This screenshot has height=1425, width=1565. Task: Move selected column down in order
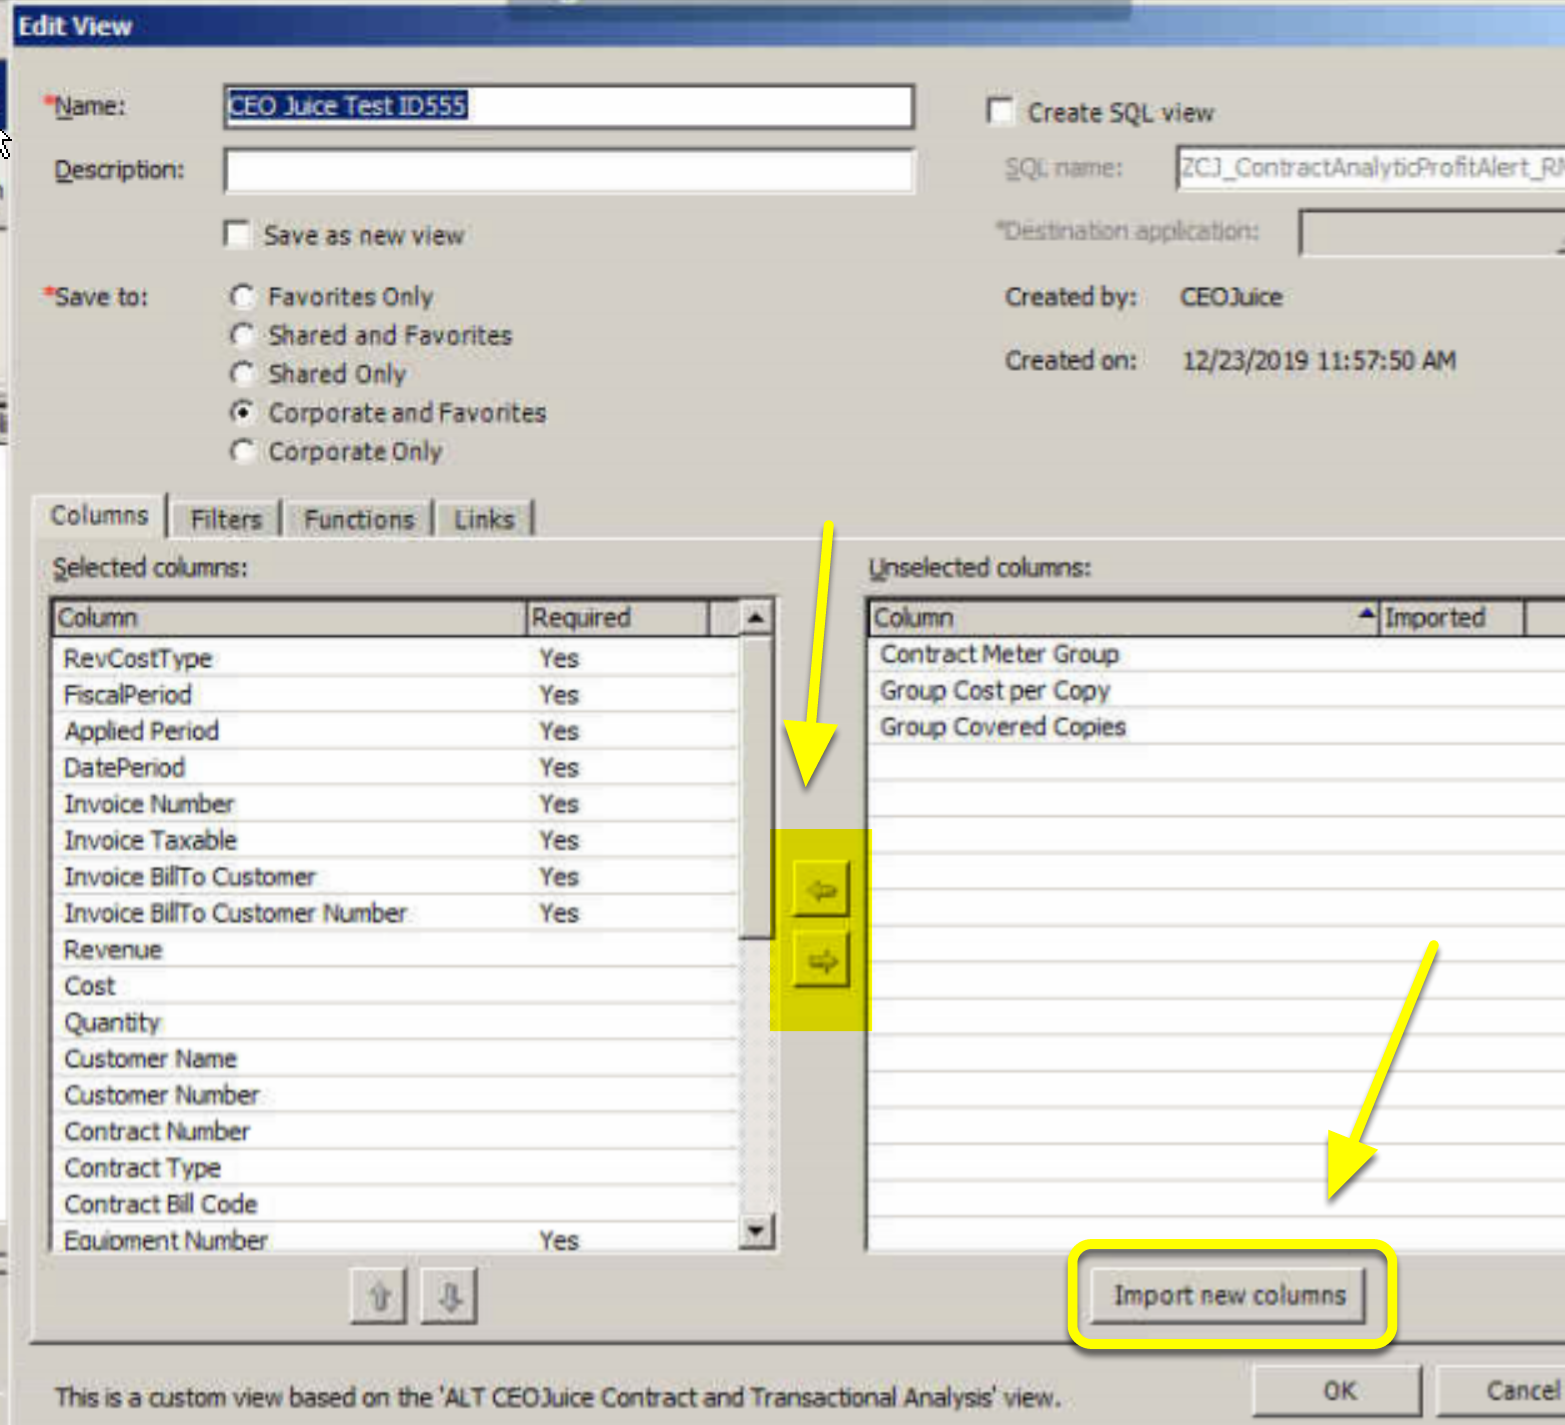[x=449, y=1296]
